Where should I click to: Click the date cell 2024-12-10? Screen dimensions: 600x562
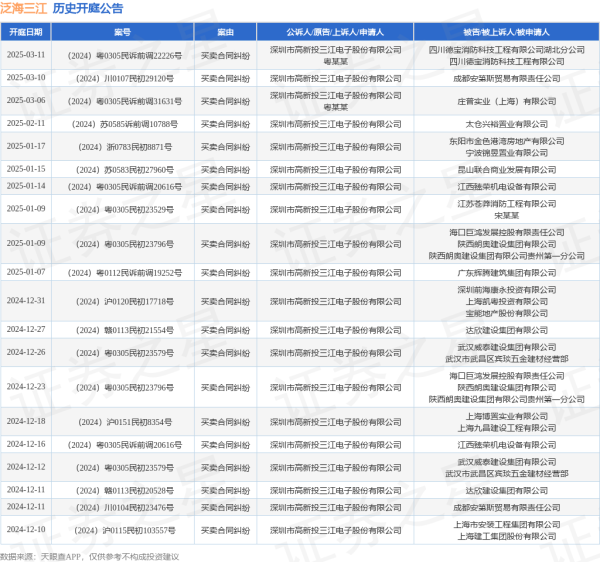pyautogui.click(x=26, y=529)
